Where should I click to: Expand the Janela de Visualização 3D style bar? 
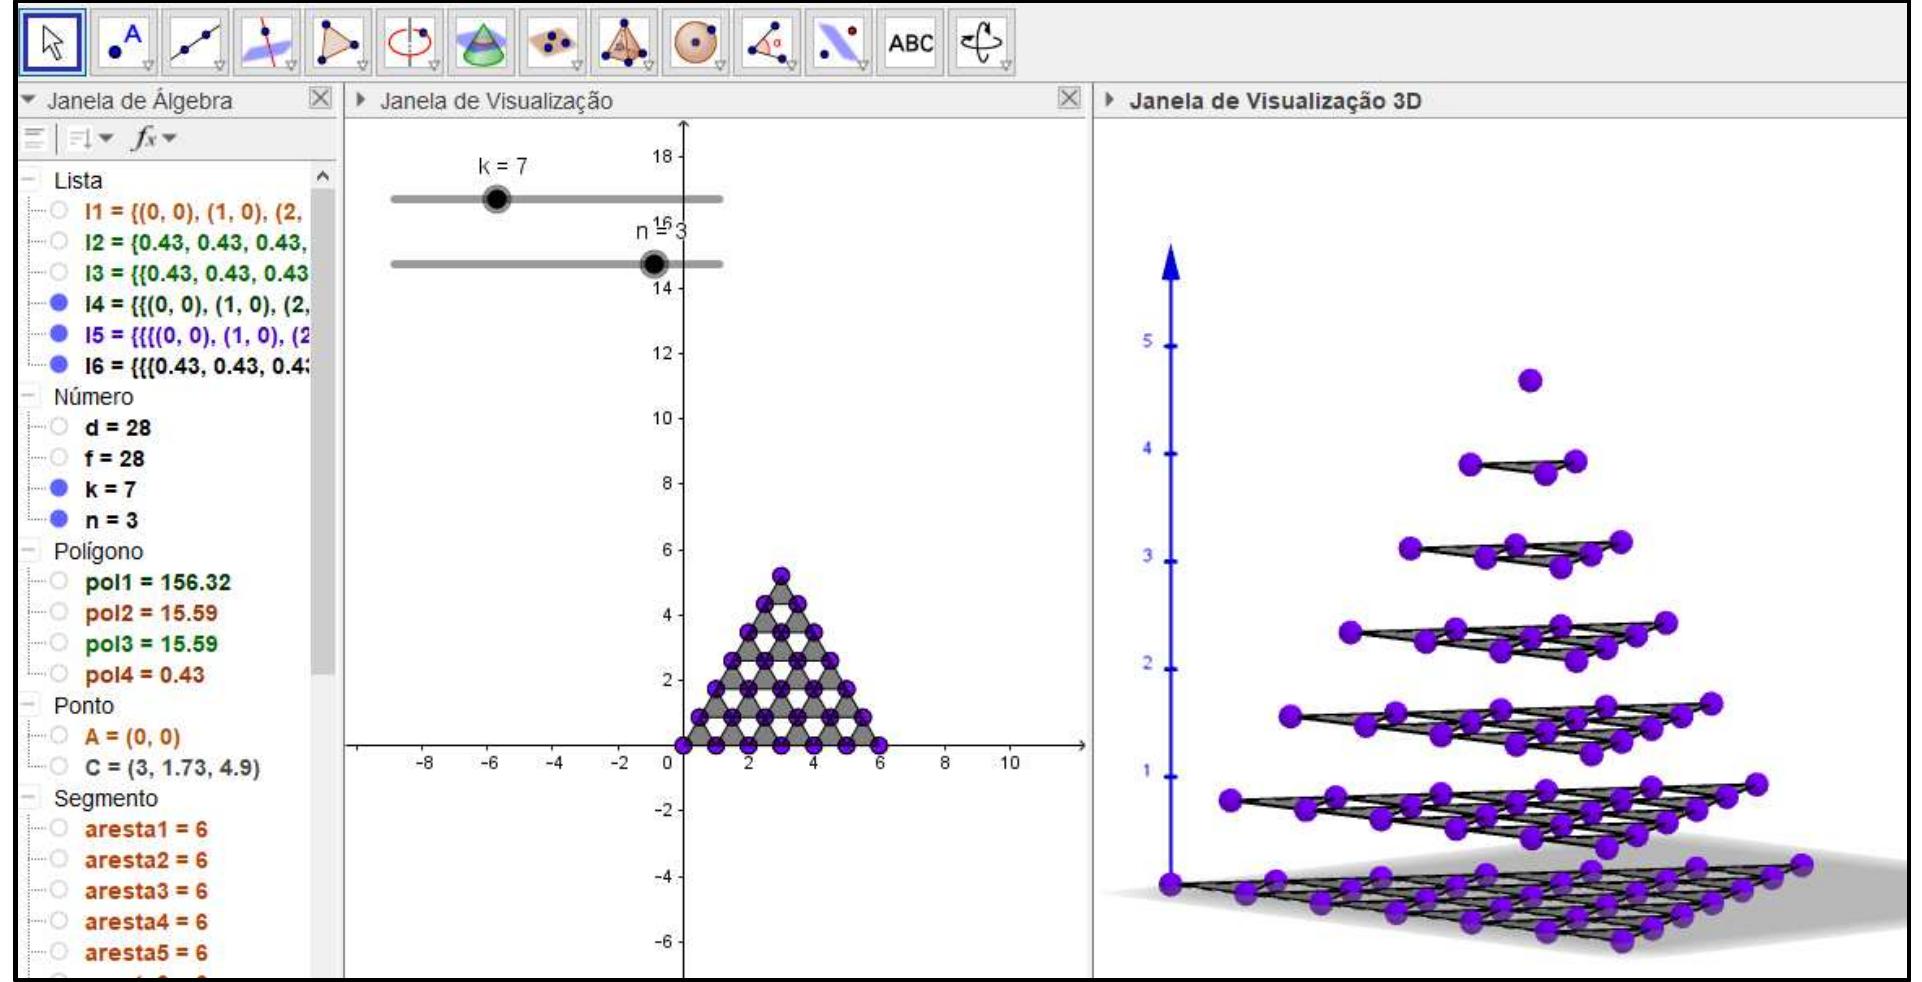[1109, 100]
